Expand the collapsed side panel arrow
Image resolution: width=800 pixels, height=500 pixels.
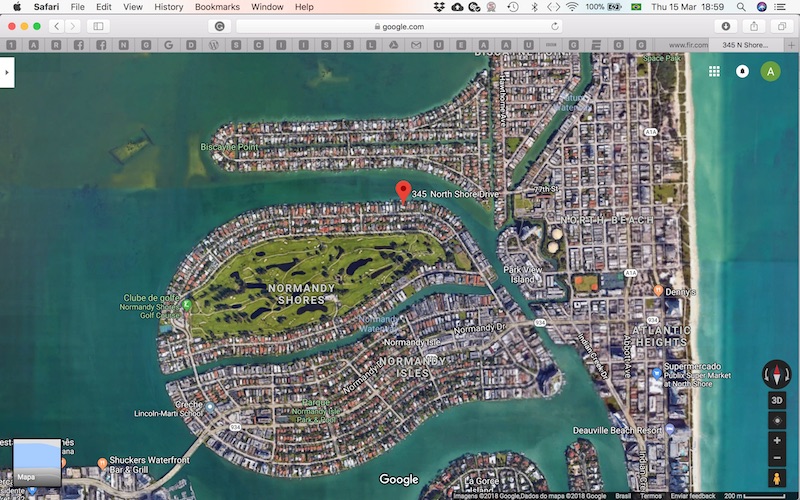[x=7, y=72]
